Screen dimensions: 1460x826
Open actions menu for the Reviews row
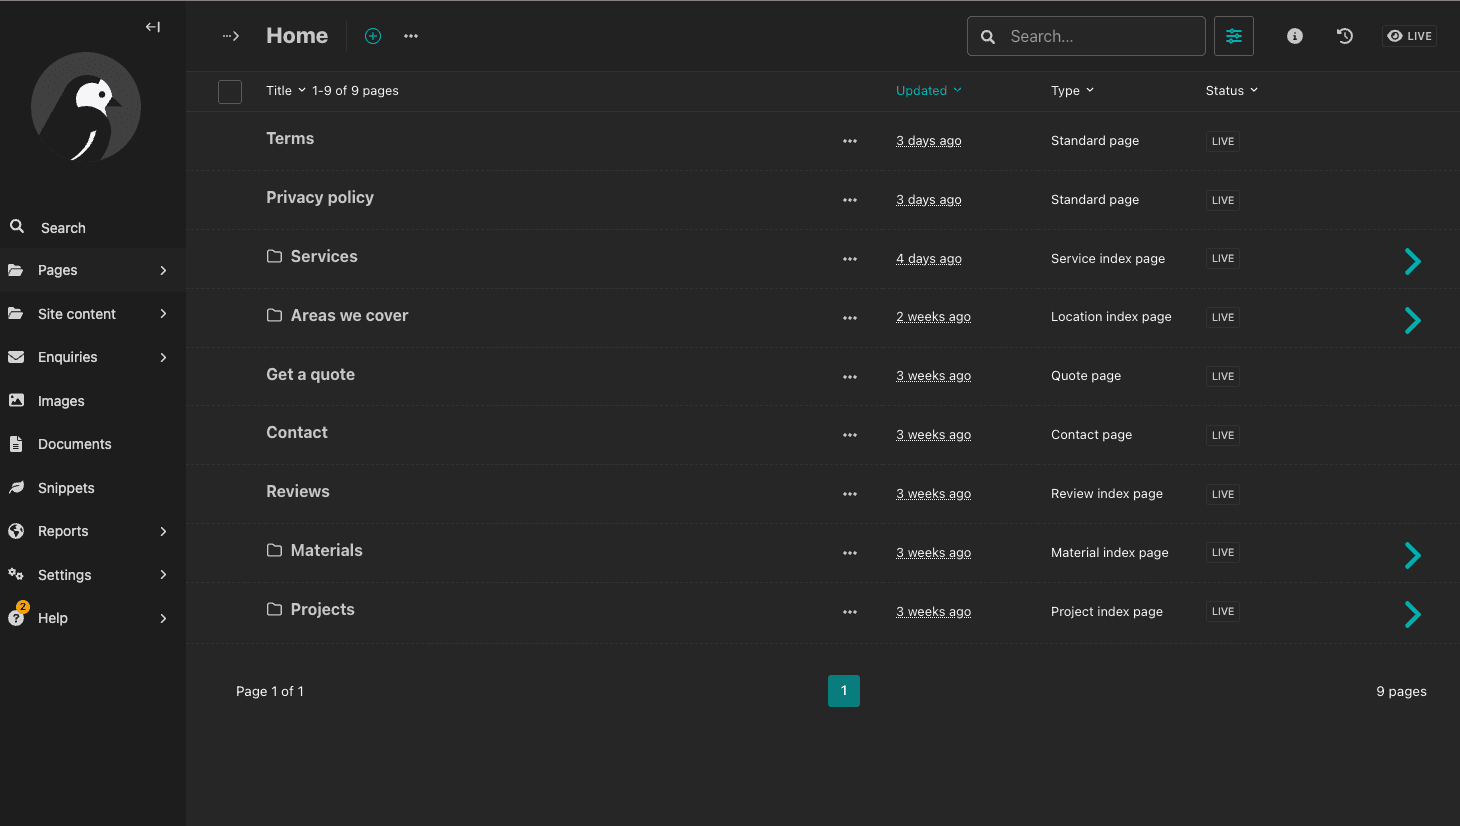[850, 494]
